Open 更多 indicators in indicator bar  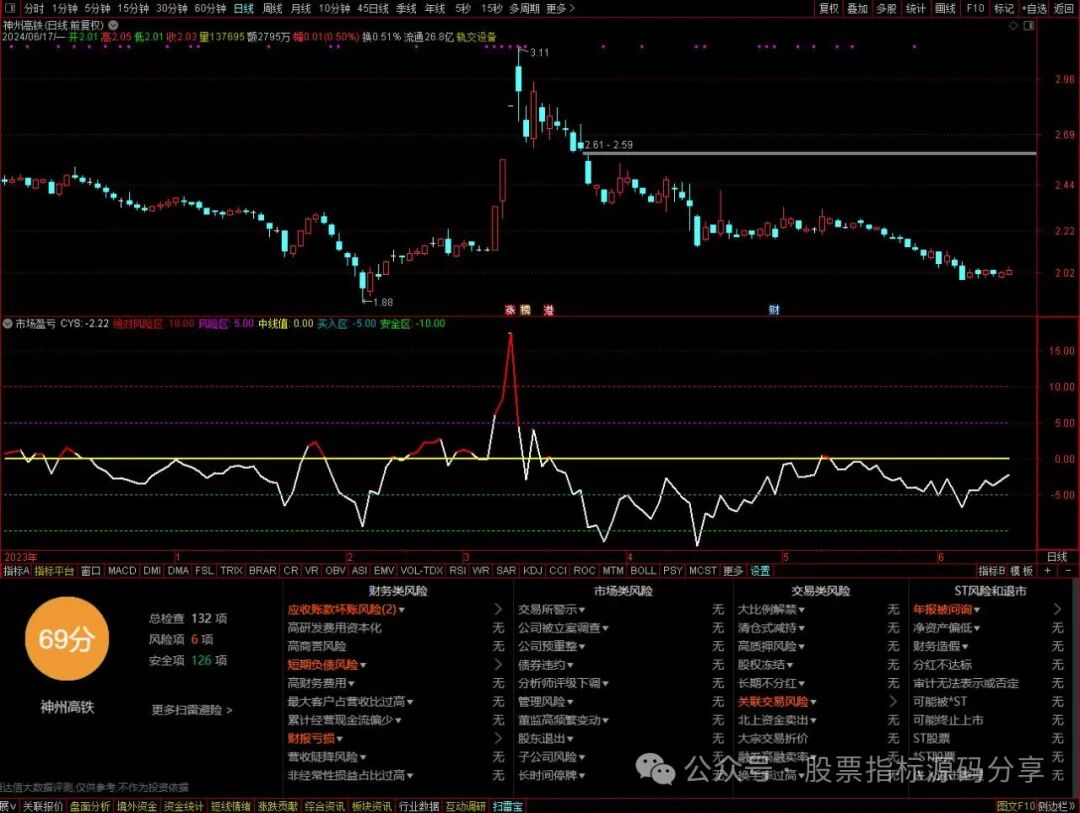[733, 570]
